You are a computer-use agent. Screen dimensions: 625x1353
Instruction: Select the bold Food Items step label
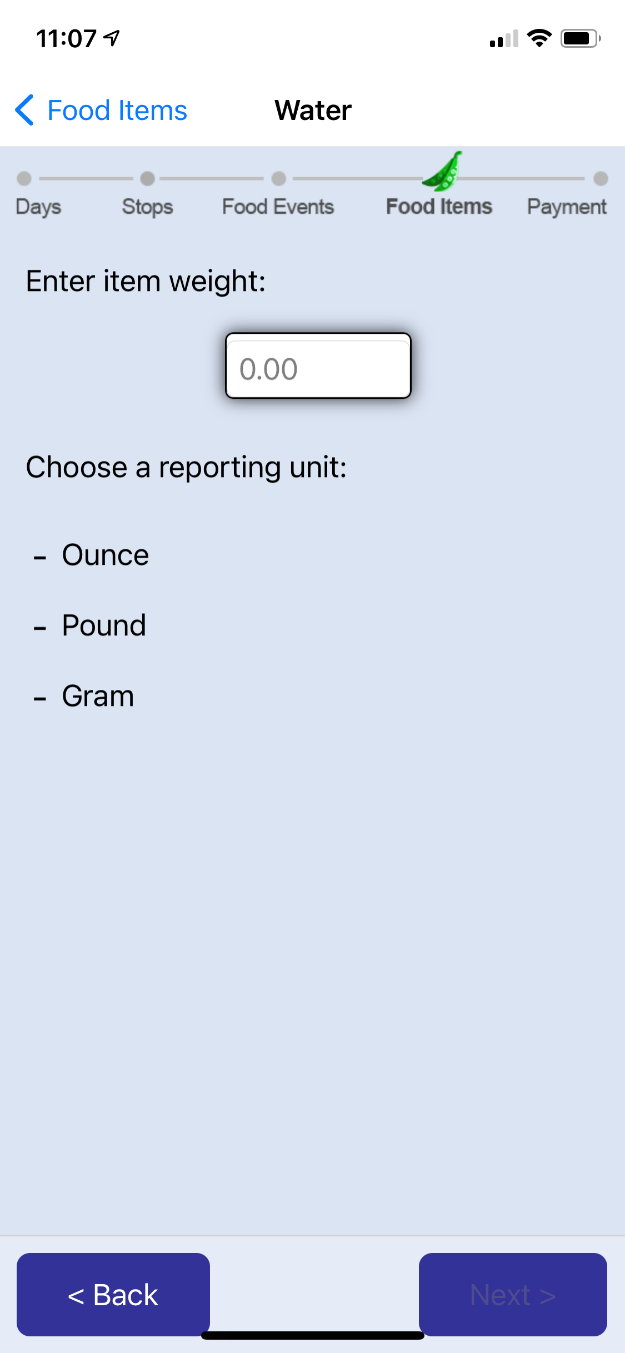[x=439, y=207]
